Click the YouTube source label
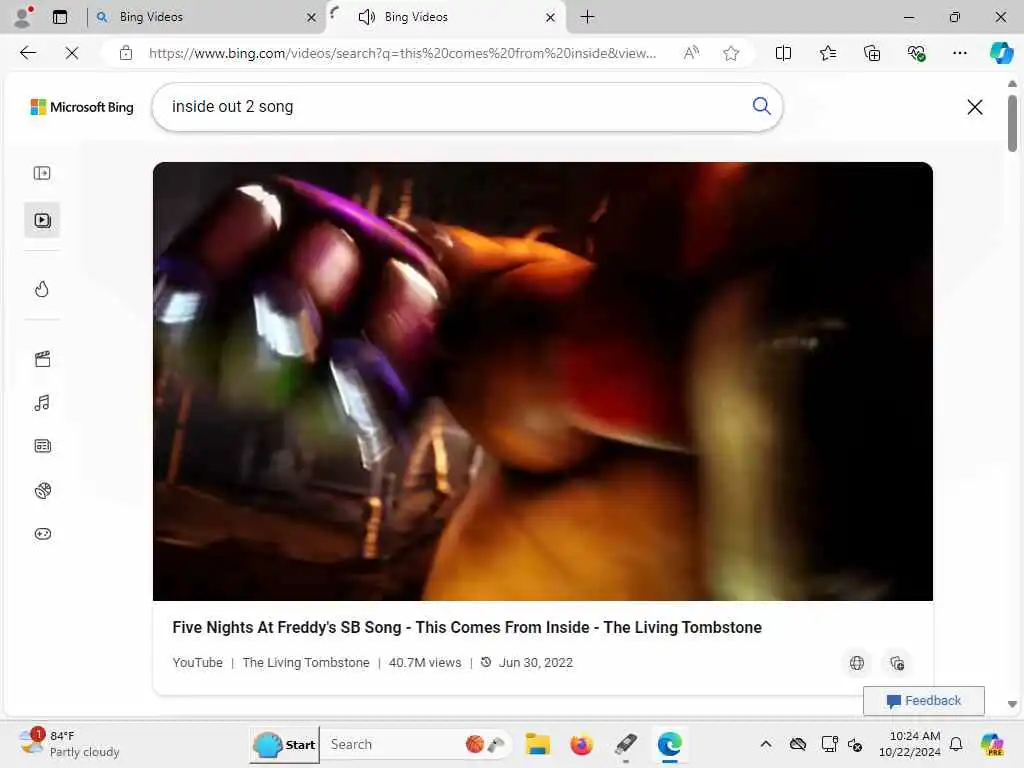This screenshot has width=1024, height=768. coord(197,662)
